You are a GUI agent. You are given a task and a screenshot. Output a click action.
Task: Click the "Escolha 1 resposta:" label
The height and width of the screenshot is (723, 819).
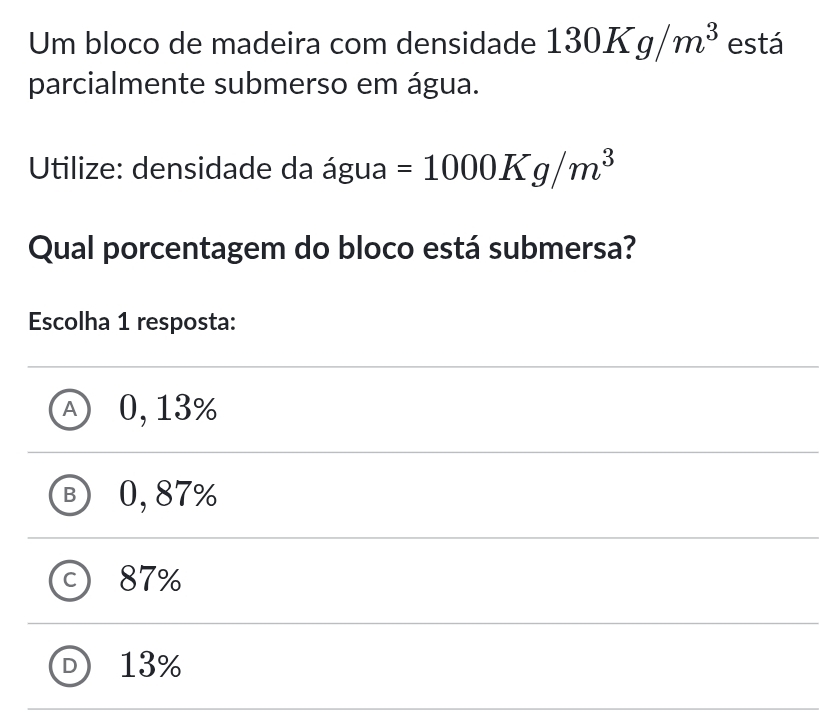coord(132,322)
